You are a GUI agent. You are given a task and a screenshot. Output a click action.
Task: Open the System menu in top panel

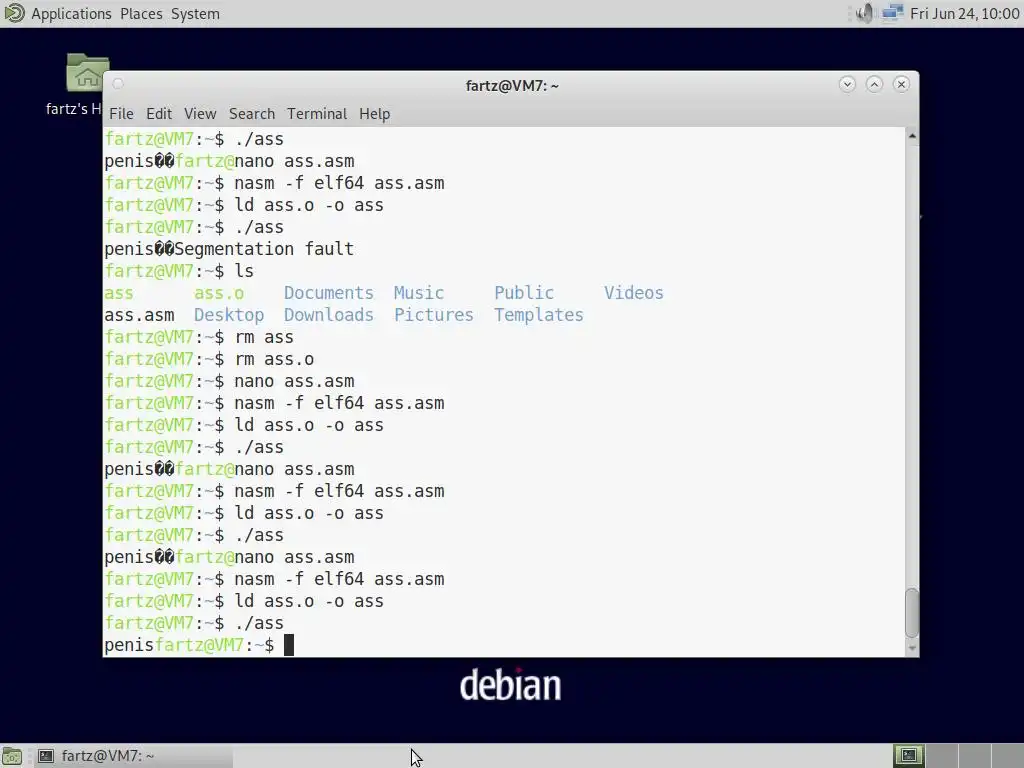[x=195, y=14]
